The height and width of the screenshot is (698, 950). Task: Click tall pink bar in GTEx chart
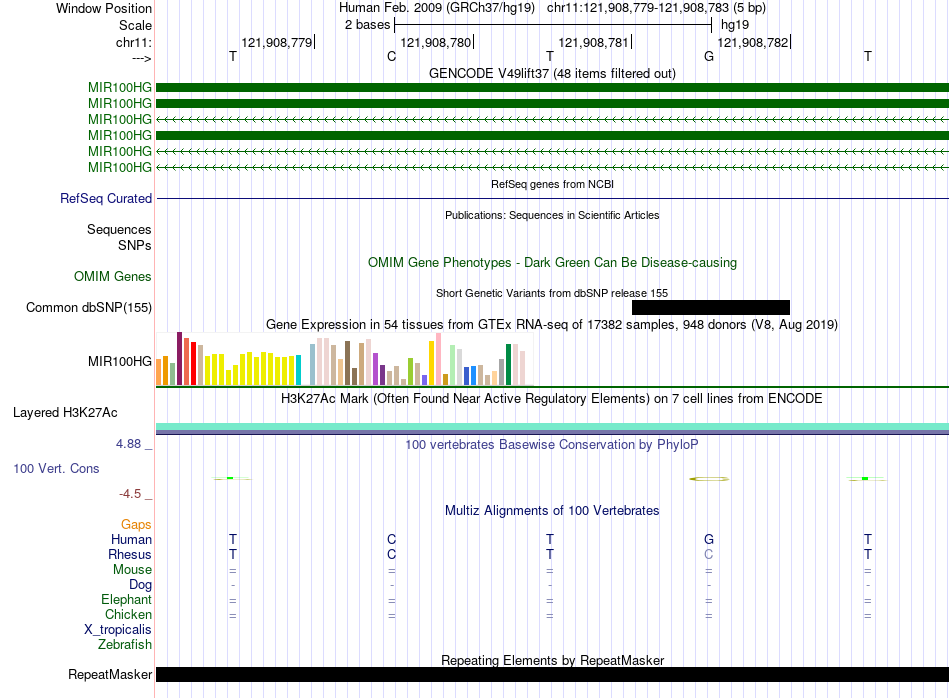point(439,359)
